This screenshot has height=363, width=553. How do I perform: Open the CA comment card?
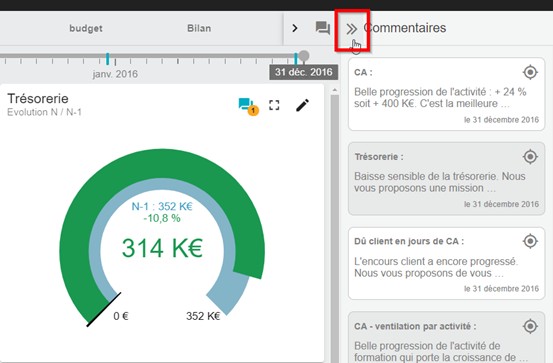(446, 94)
